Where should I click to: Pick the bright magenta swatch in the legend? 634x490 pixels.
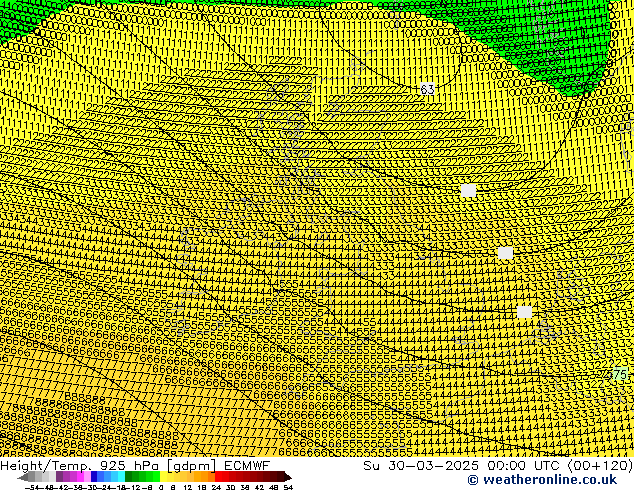point(80,477)
